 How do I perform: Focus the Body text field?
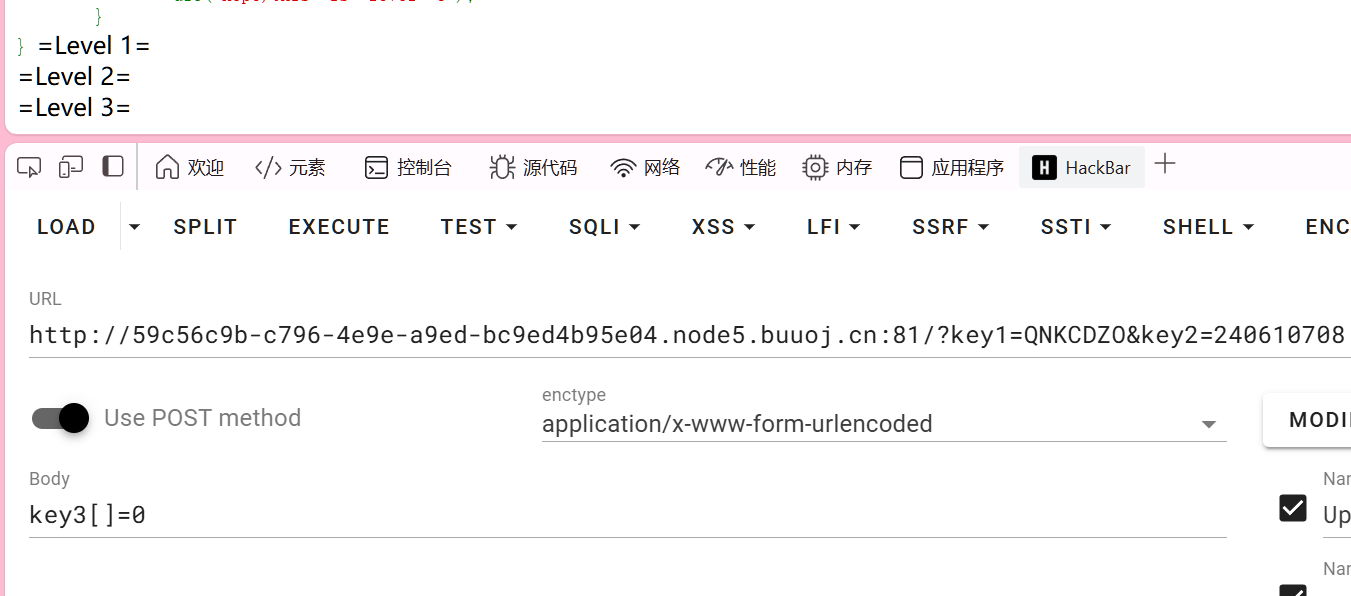[620, 516]
